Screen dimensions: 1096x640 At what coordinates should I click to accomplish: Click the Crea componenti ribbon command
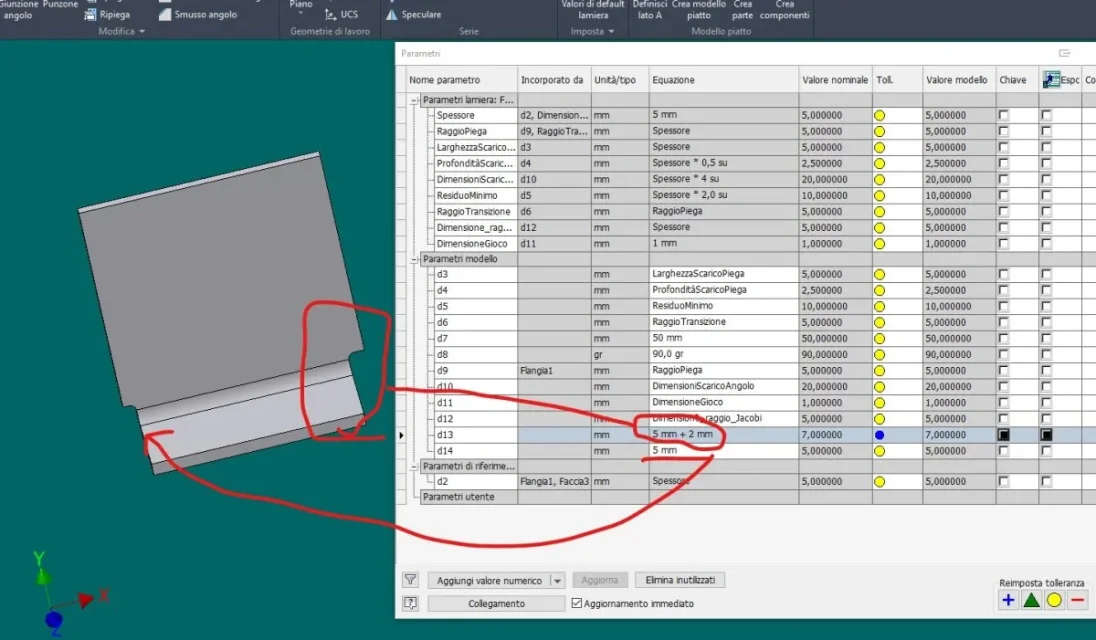click(x=784, y=10)
